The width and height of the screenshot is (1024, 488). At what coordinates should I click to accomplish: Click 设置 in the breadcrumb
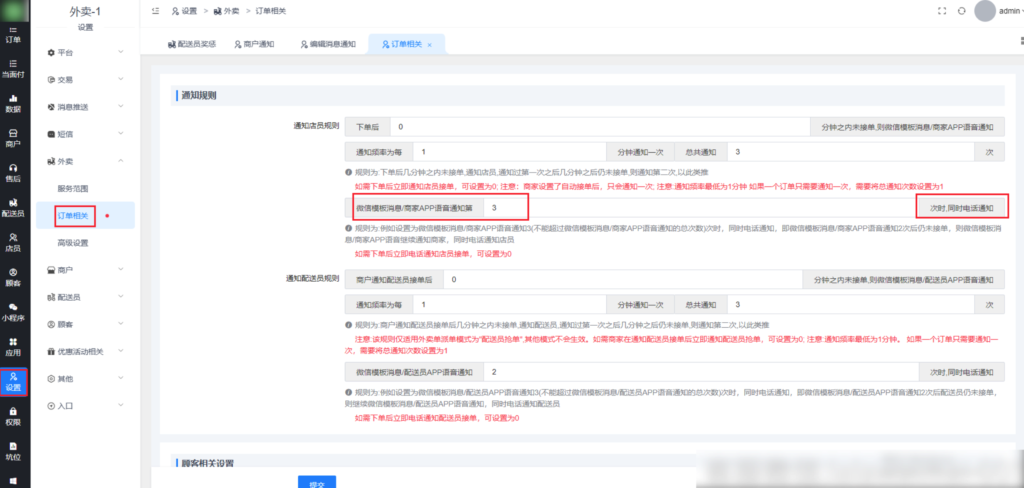click(x=184, y=11)
